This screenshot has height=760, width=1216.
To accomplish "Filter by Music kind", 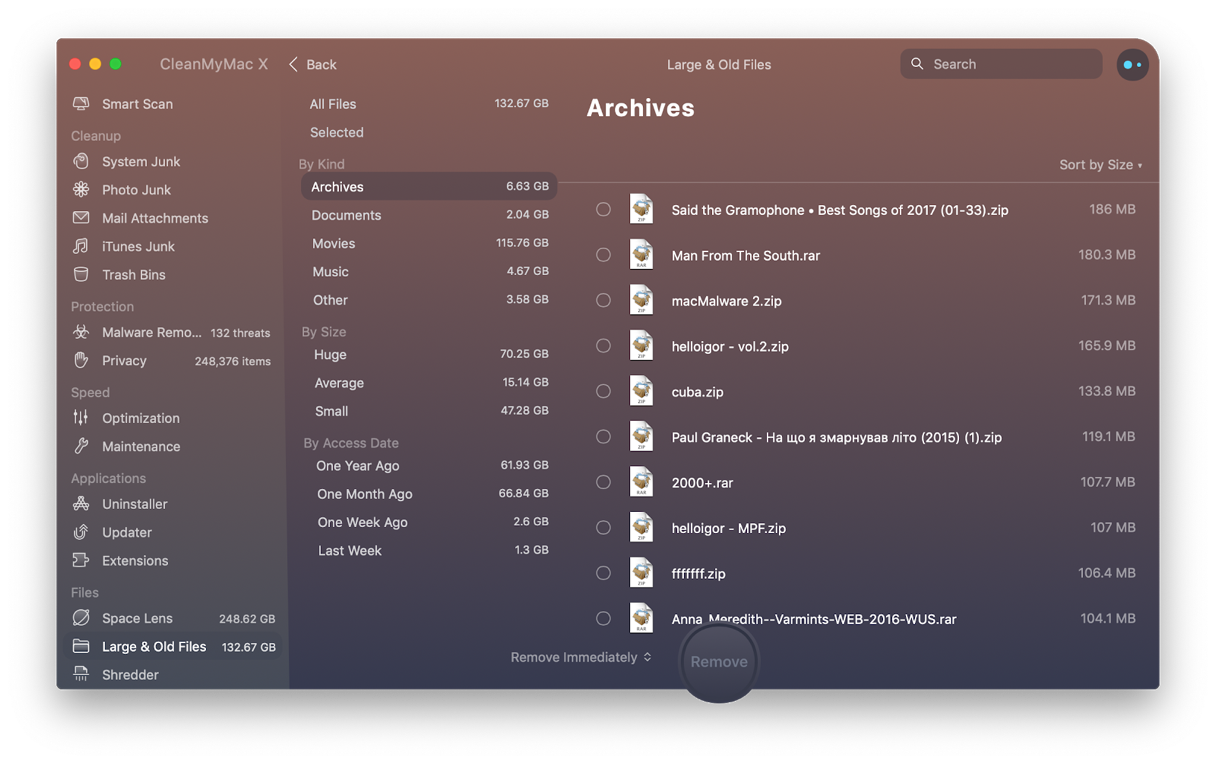I will [428, 271].
